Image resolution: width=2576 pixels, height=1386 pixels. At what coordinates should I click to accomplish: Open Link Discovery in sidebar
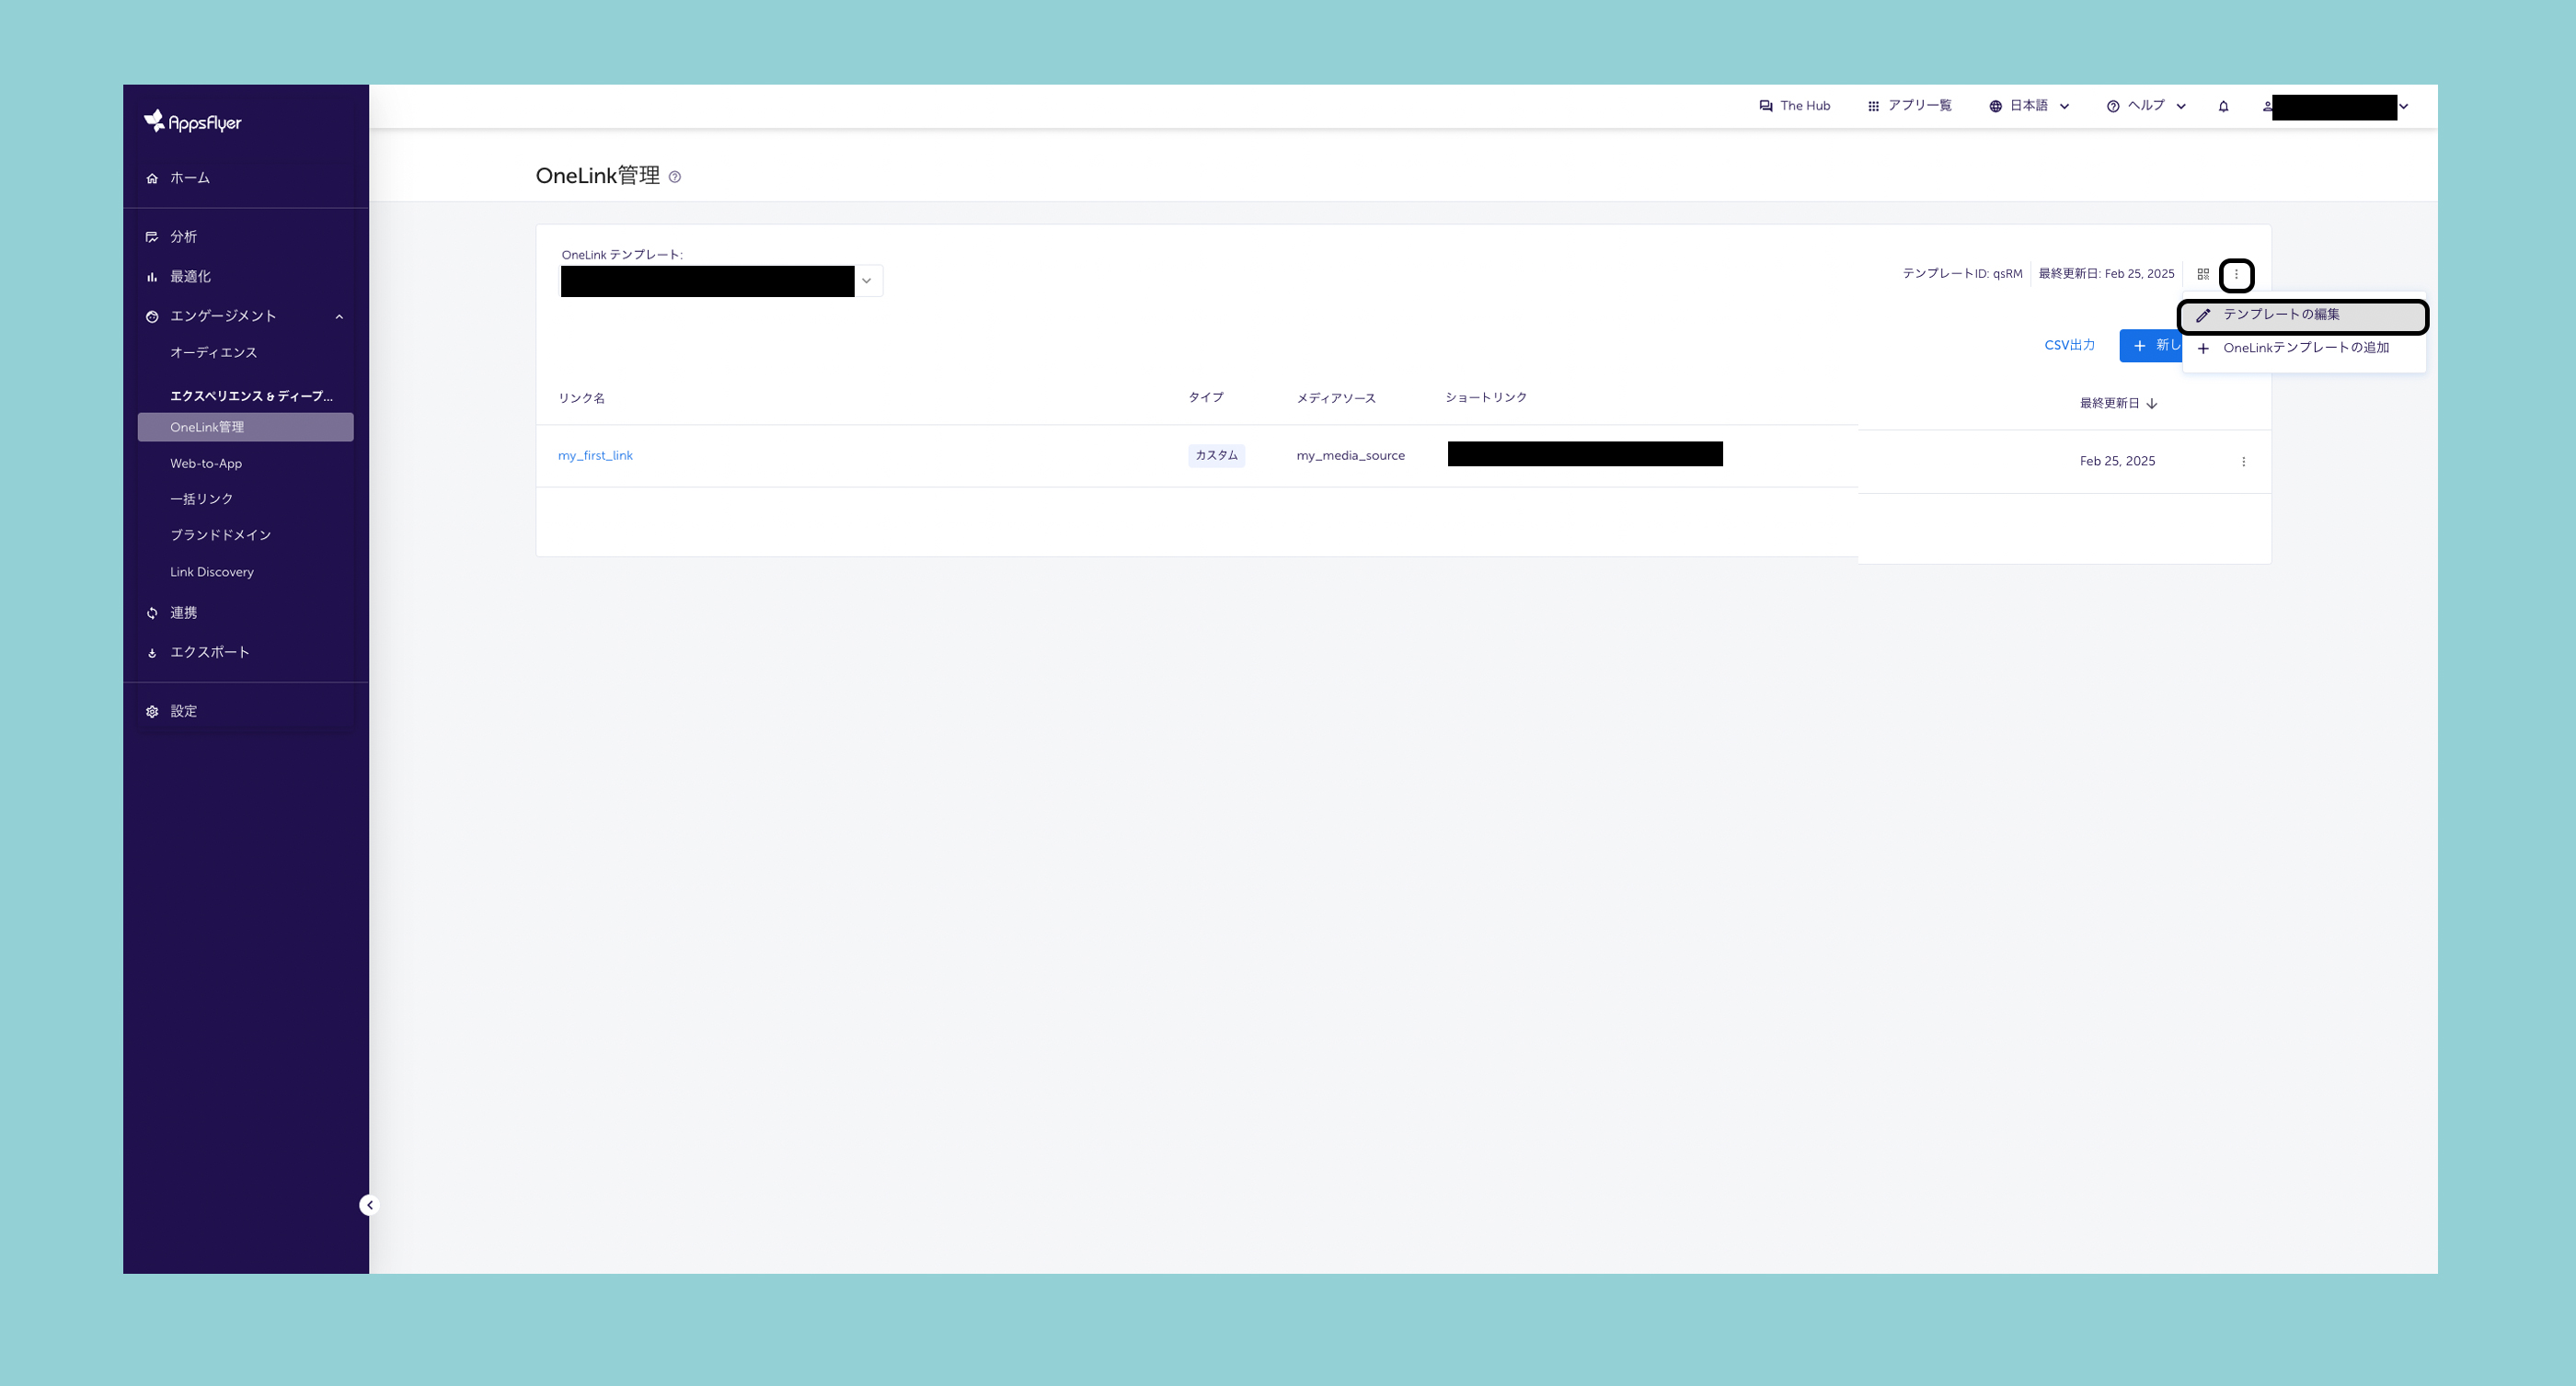click(212, 572)
